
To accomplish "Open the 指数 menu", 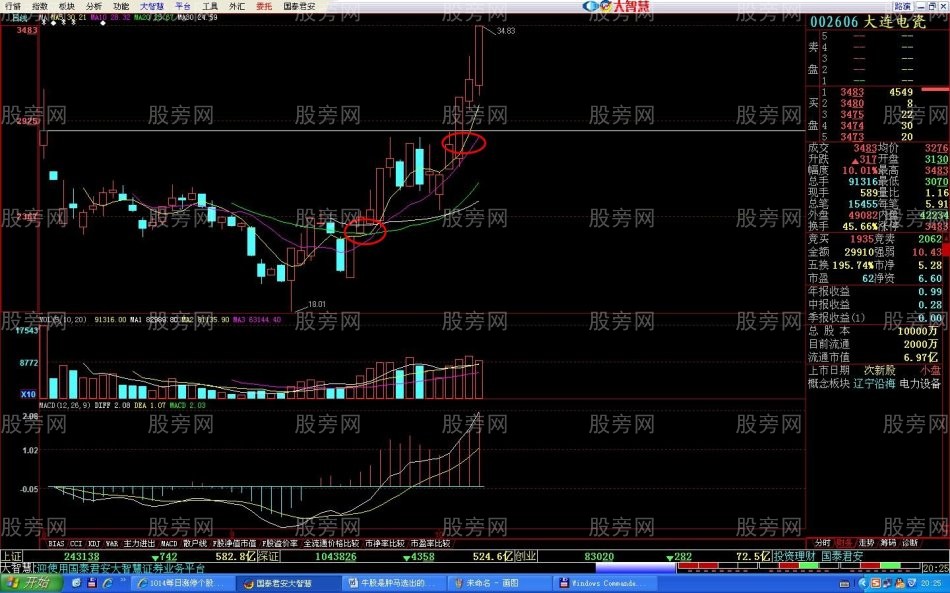I will click(x=40, y=6).
